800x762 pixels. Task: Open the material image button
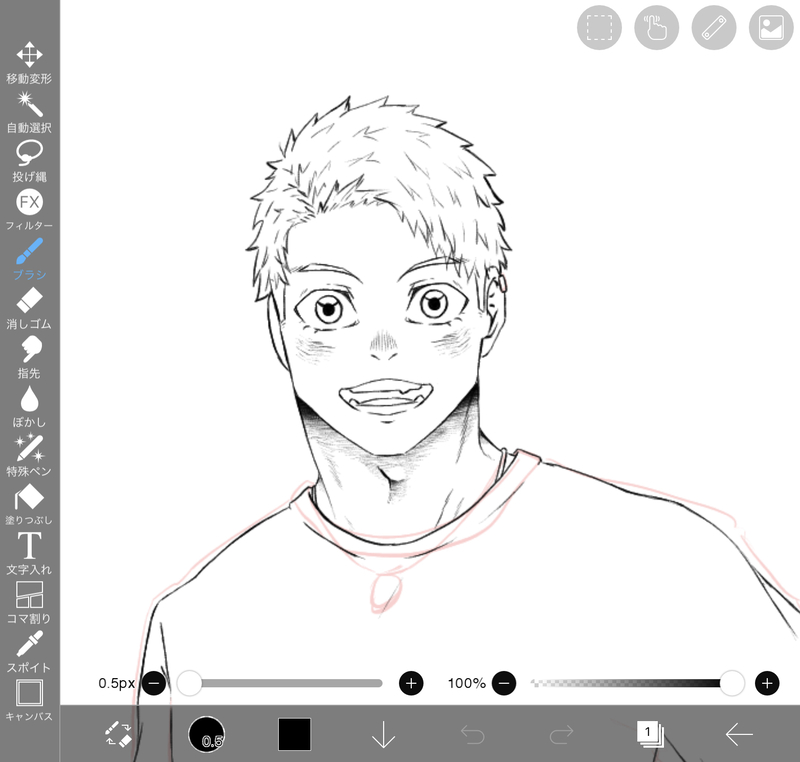[771, 28]
